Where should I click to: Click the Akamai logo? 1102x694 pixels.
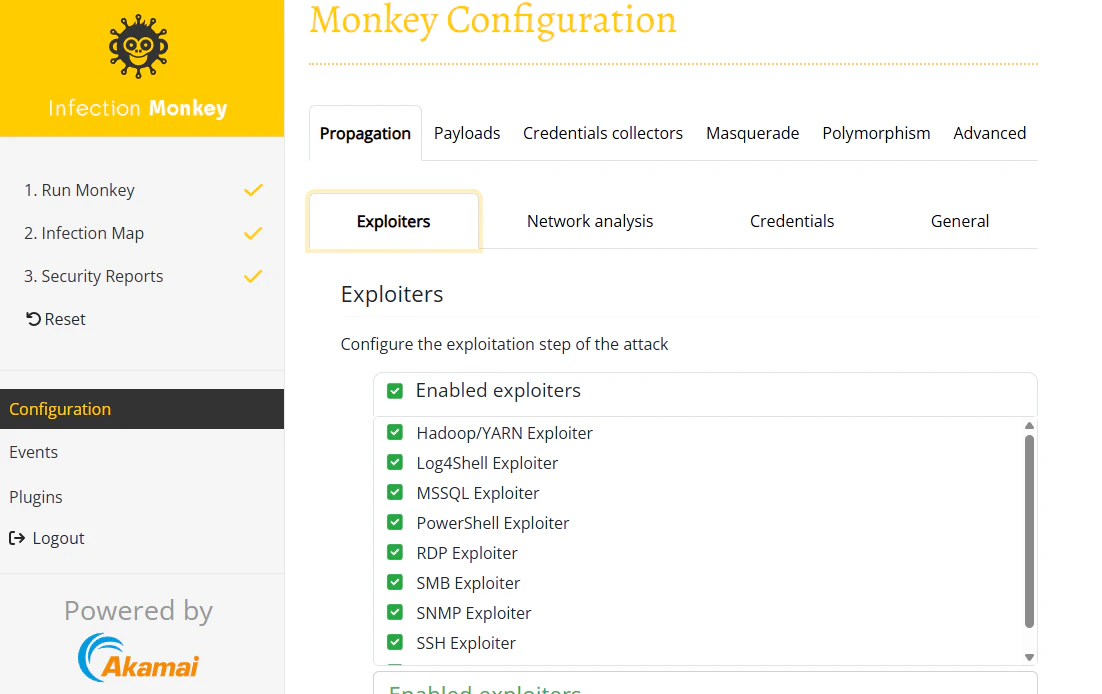pos(138,657)
